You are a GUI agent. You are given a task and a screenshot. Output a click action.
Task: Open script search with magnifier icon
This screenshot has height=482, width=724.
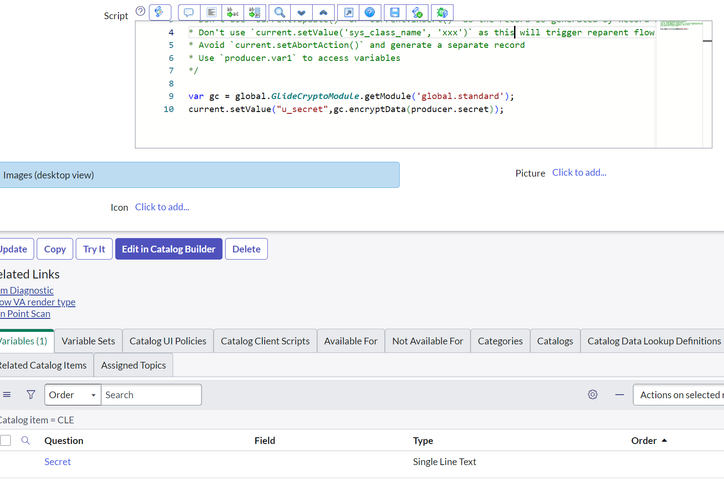pos(279,12)
